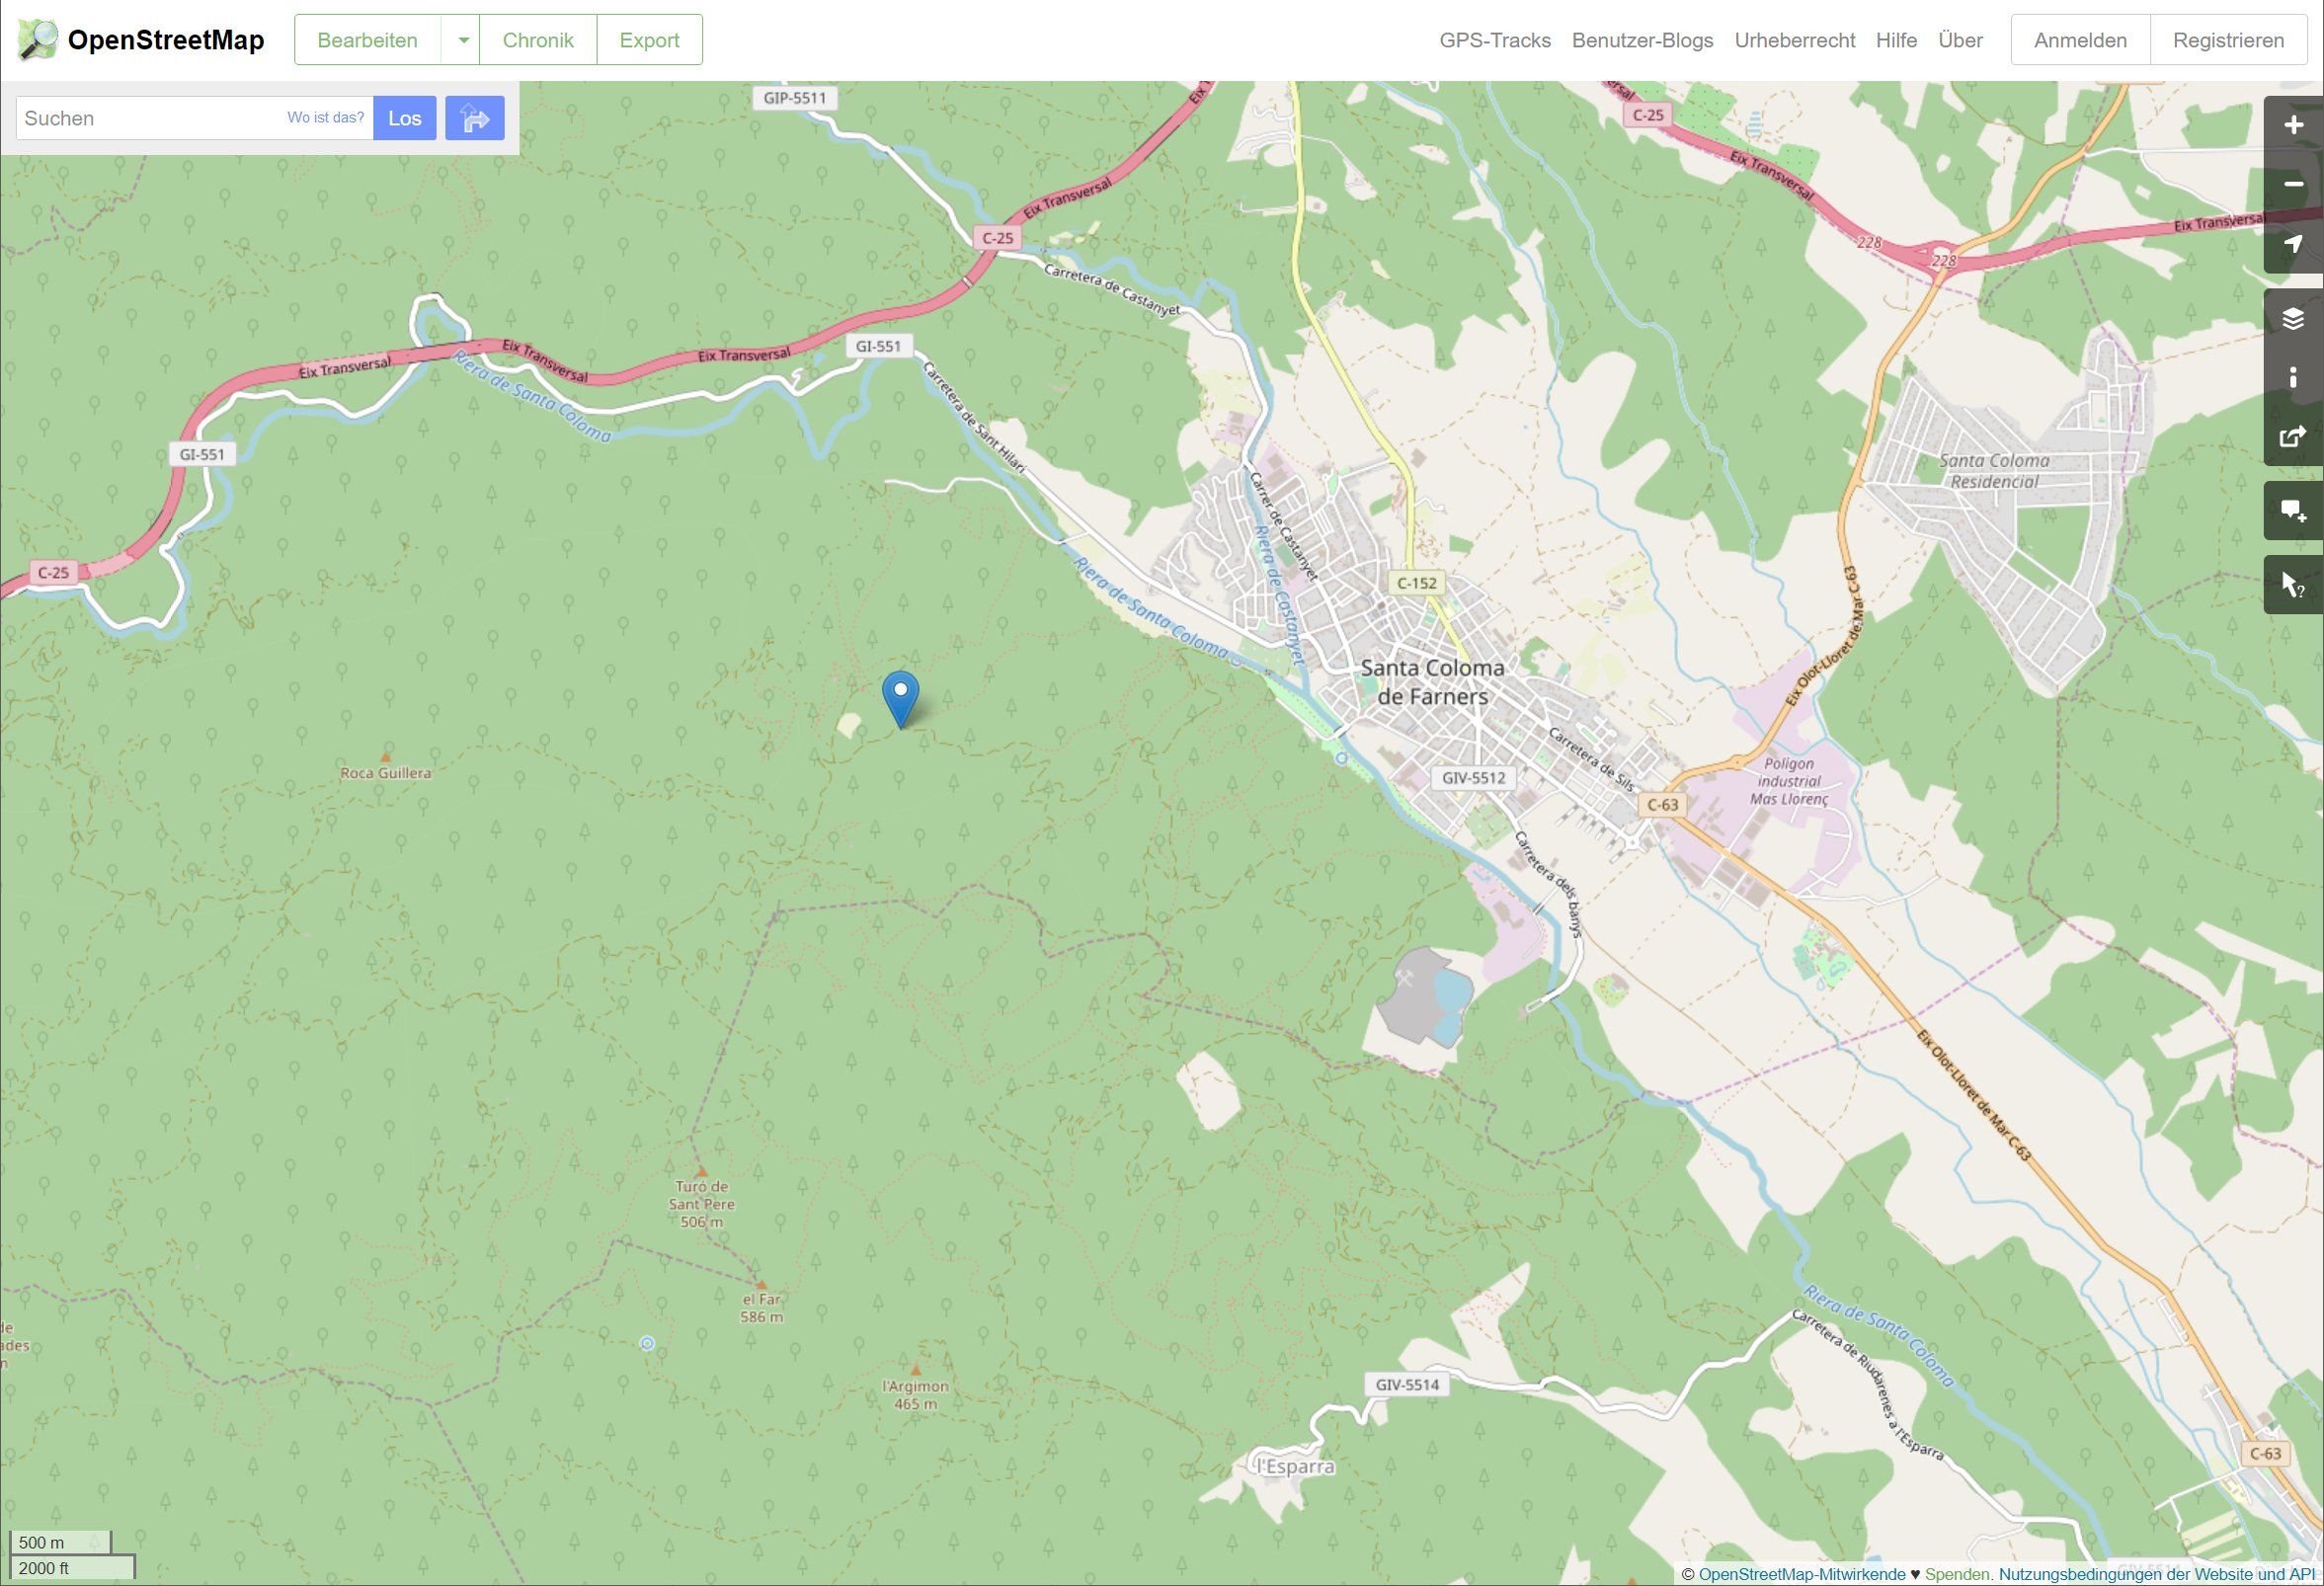Screen dimensions: 2324x1586
Task: Add a note to the map
Action: pos(2293,511)
